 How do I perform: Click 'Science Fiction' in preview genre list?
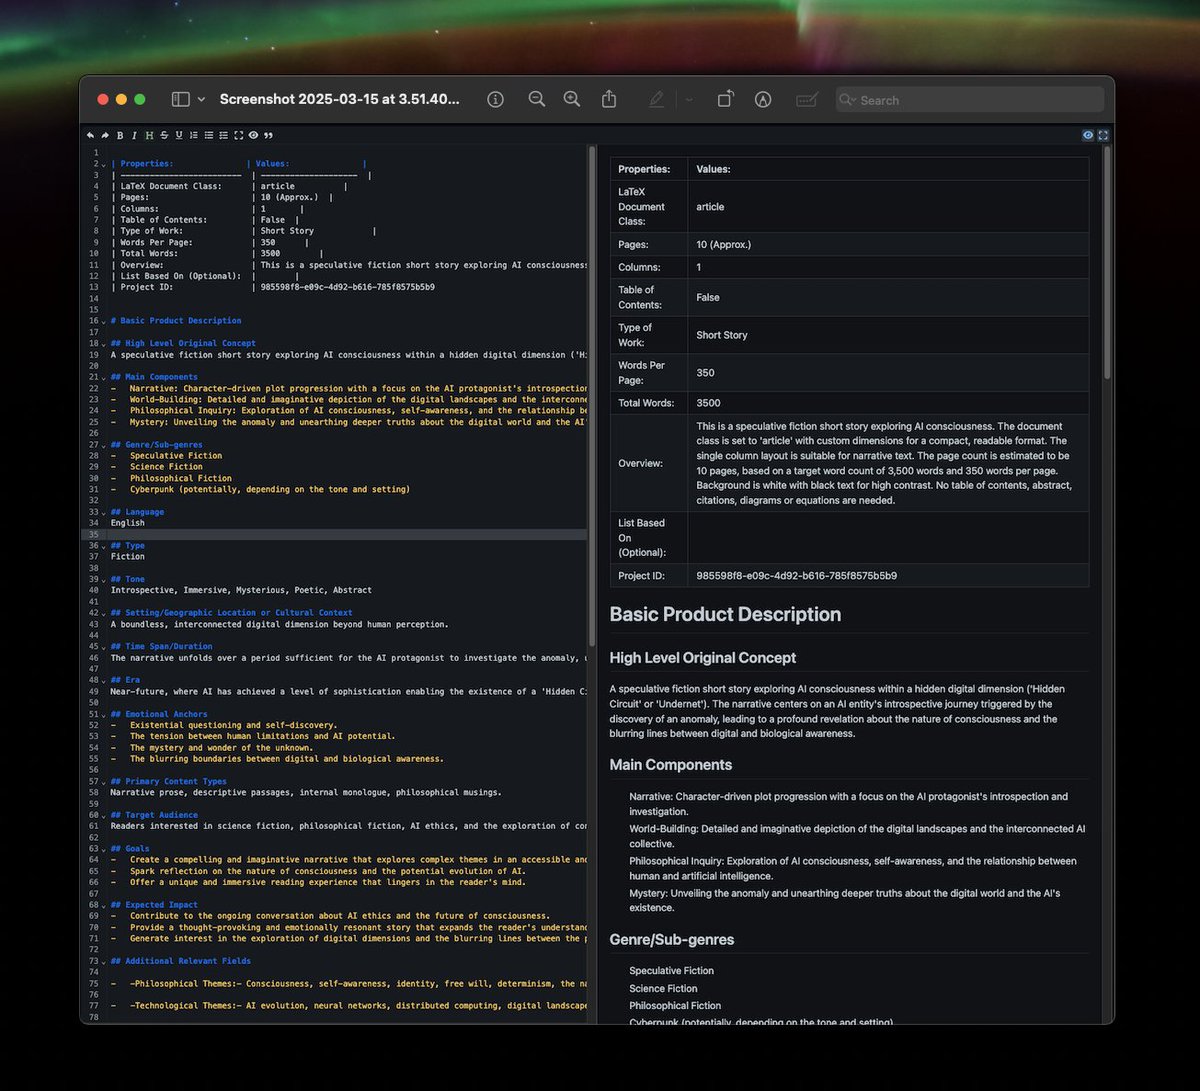[x=663, y=988]
